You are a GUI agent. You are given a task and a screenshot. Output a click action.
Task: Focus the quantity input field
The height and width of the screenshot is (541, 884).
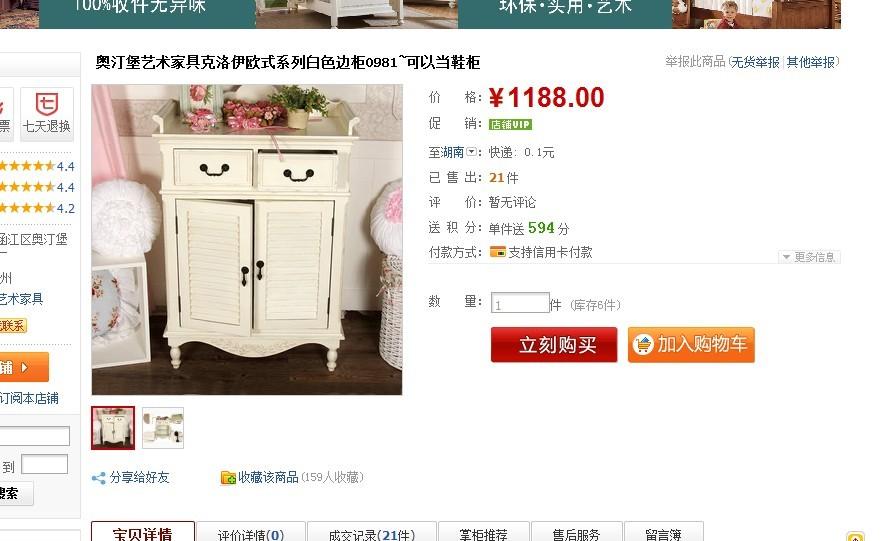[x=520, y=303]
